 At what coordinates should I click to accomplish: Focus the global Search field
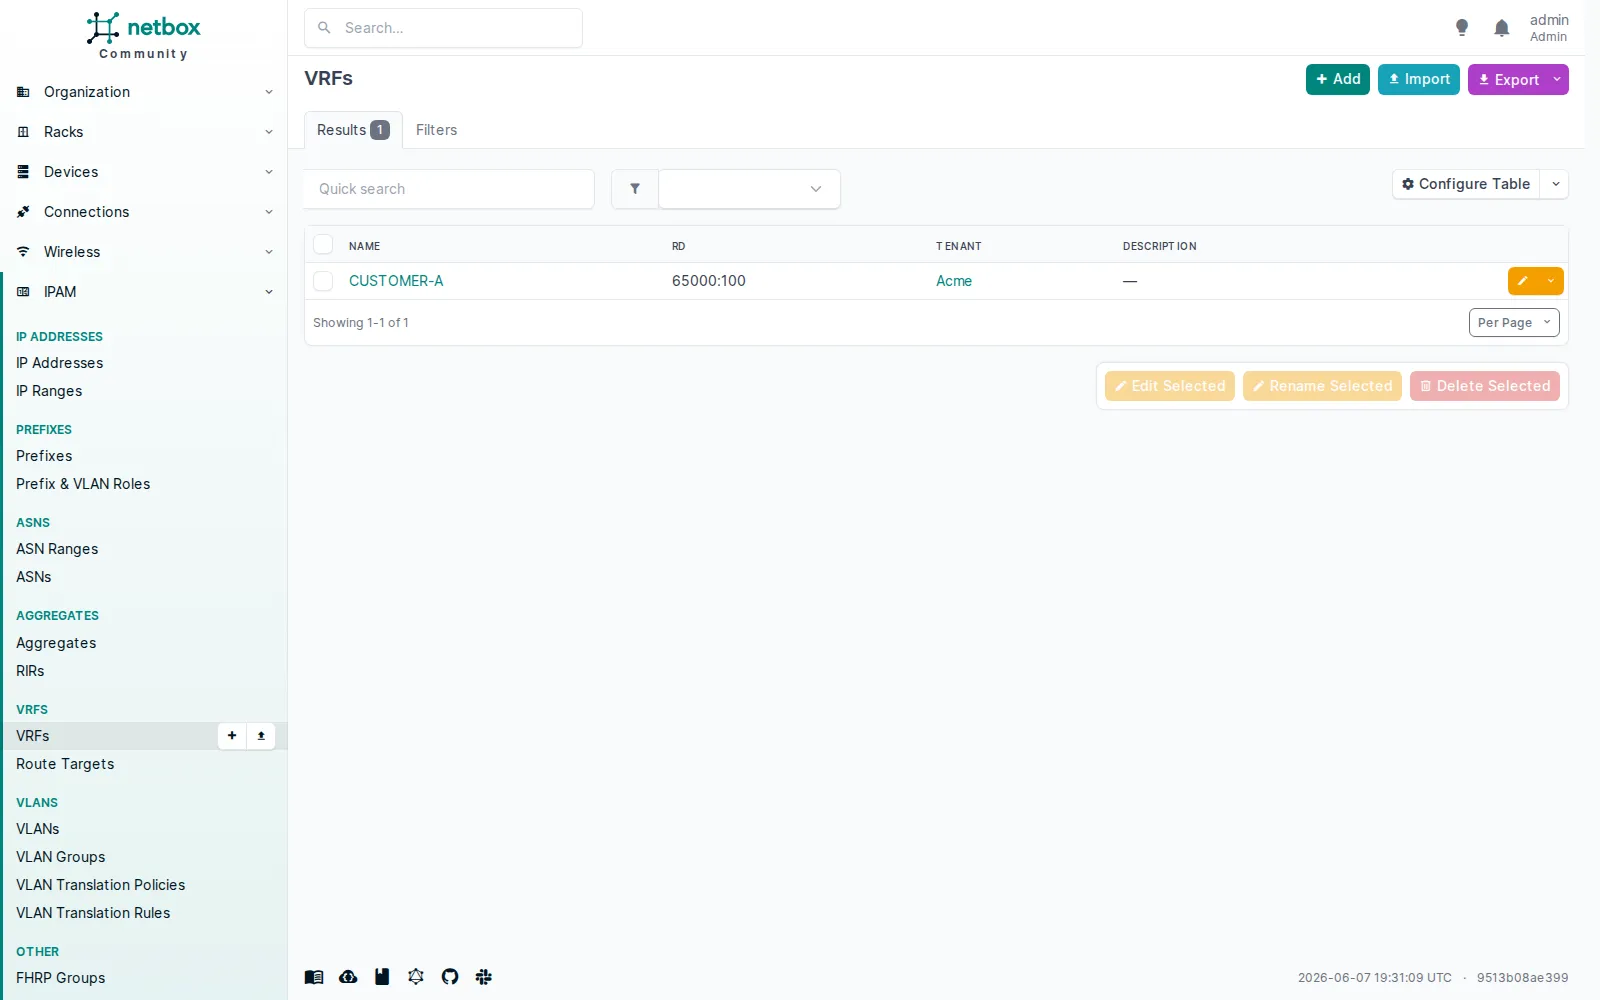(443, 28)
